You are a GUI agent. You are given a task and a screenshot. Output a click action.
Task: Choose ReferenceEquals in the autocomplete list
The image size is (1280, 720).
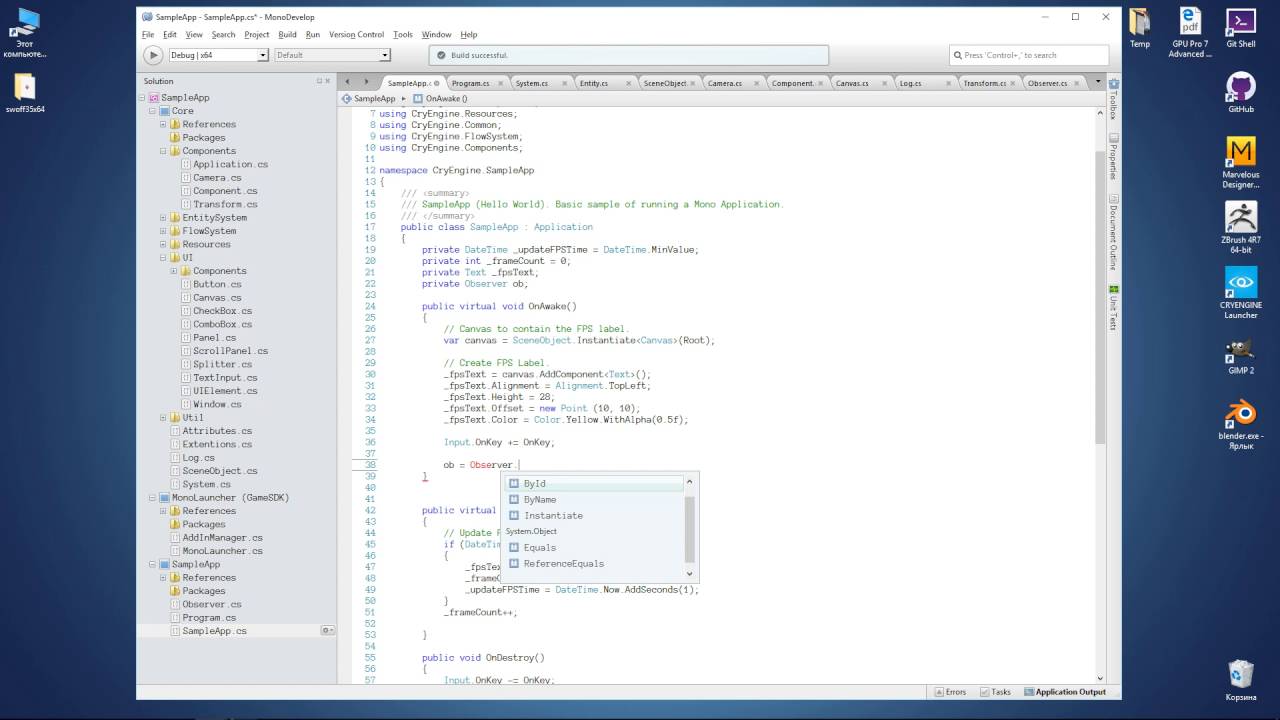point(596,563)
